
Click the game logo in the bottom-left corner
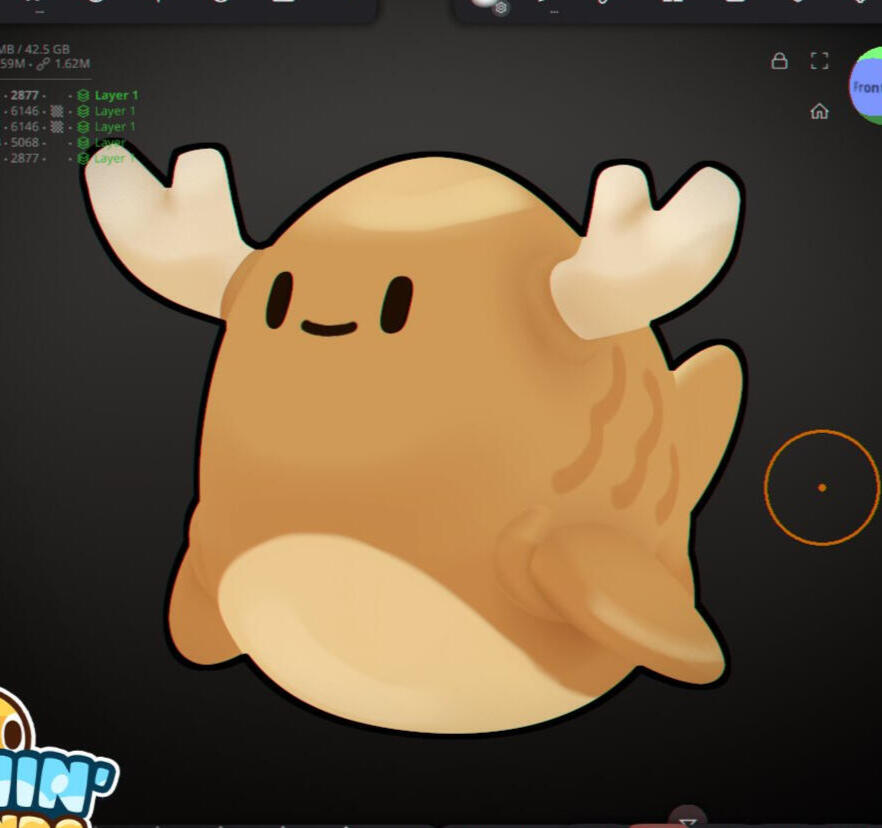(50, 770)
